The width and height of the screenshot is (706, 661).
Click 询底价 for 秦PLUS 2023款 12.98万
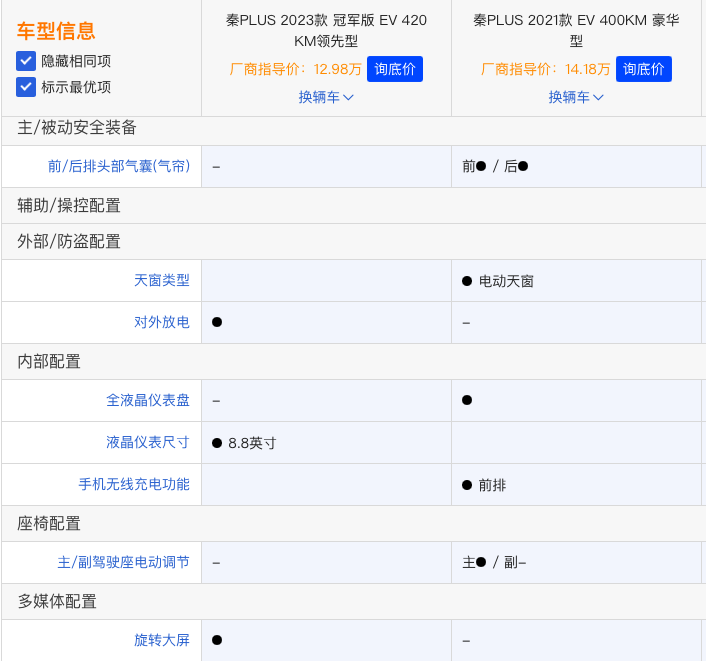pyautogui.click(x=394, y=69)
